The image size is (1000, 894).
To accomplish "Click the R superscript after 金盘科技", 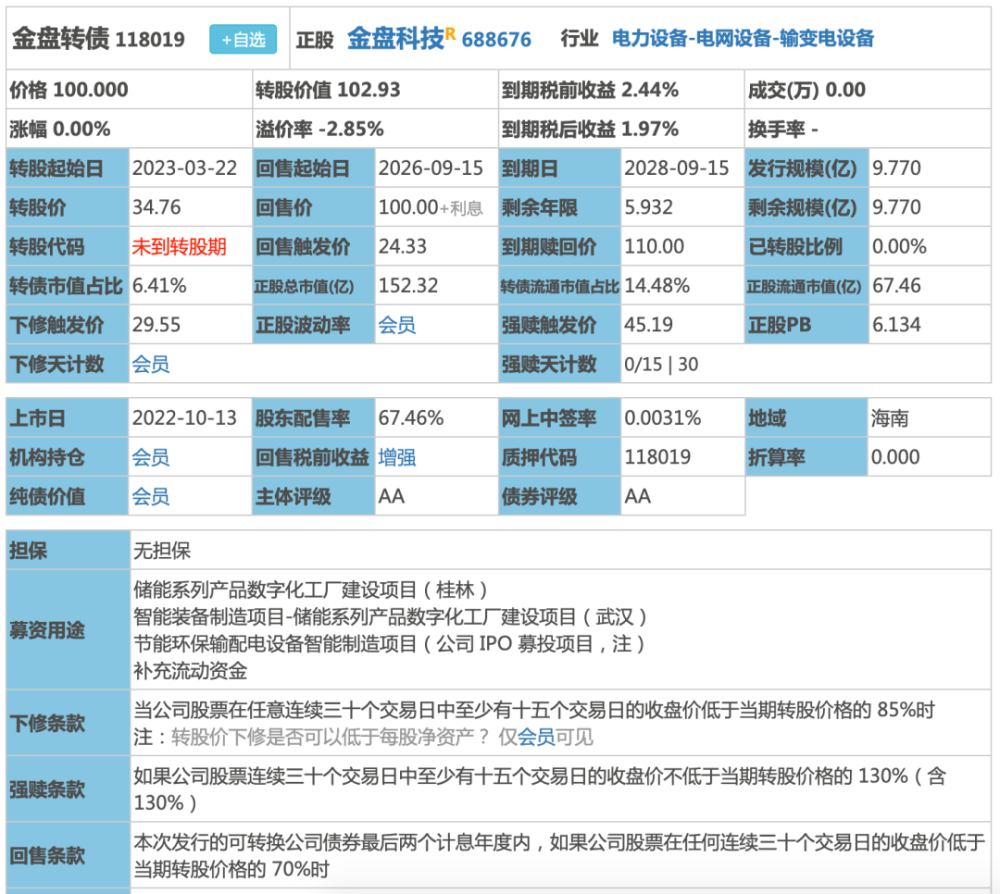I will point(450,33).
